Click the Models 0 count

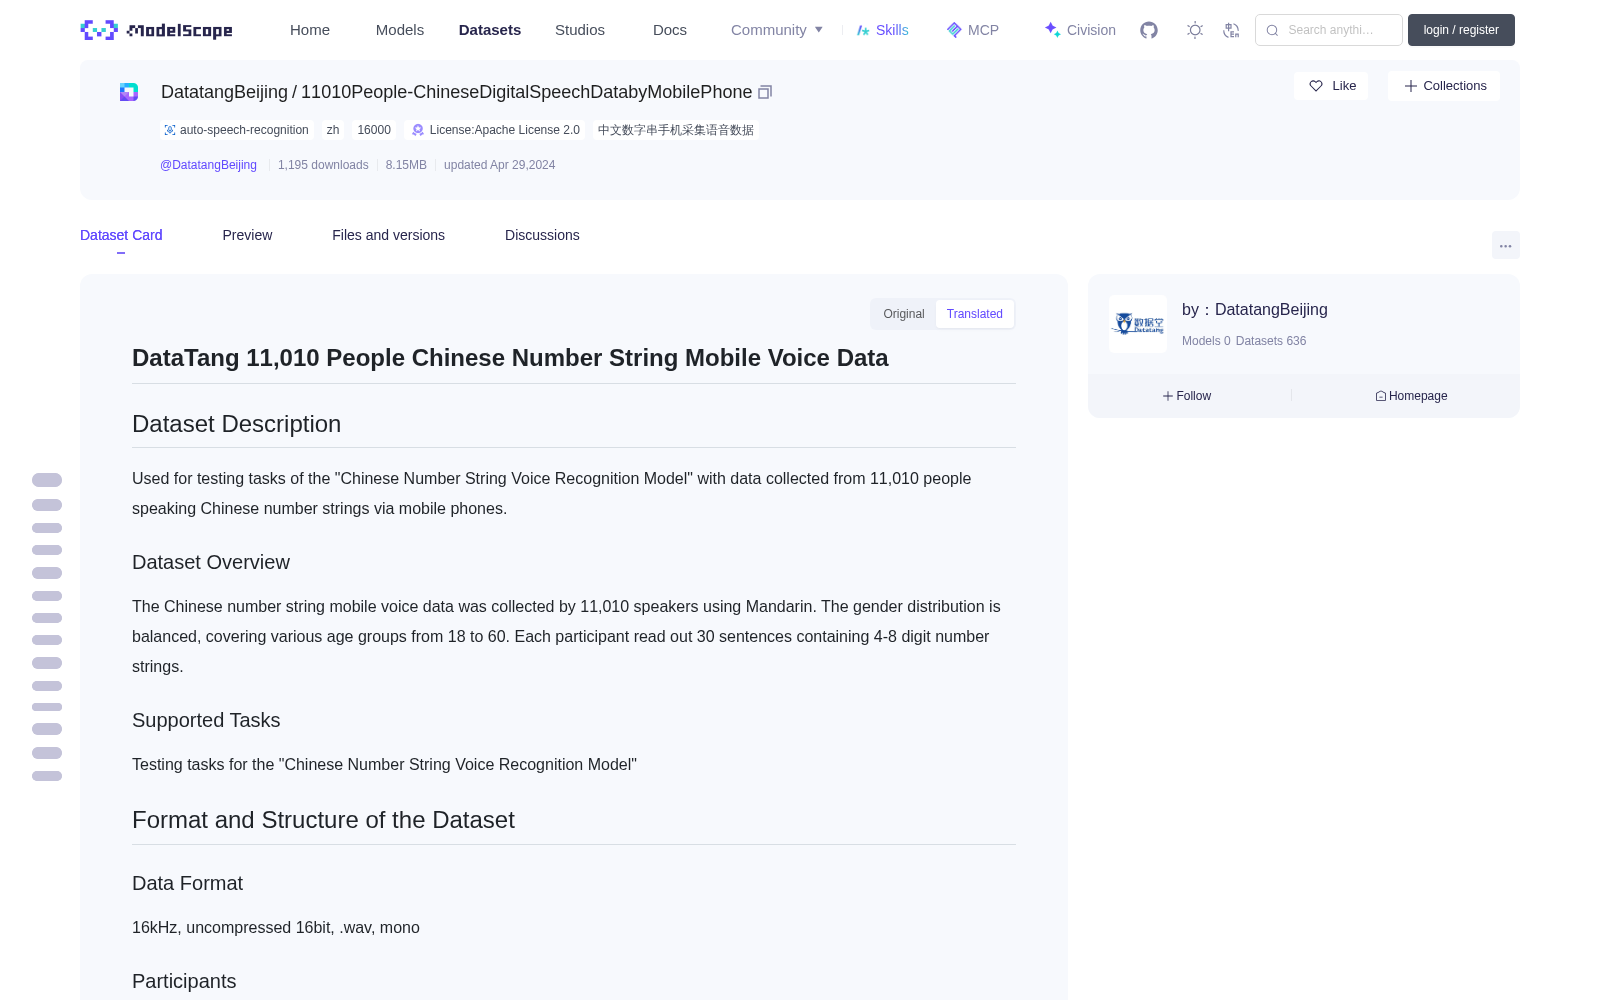click(x=1206, y=341)
